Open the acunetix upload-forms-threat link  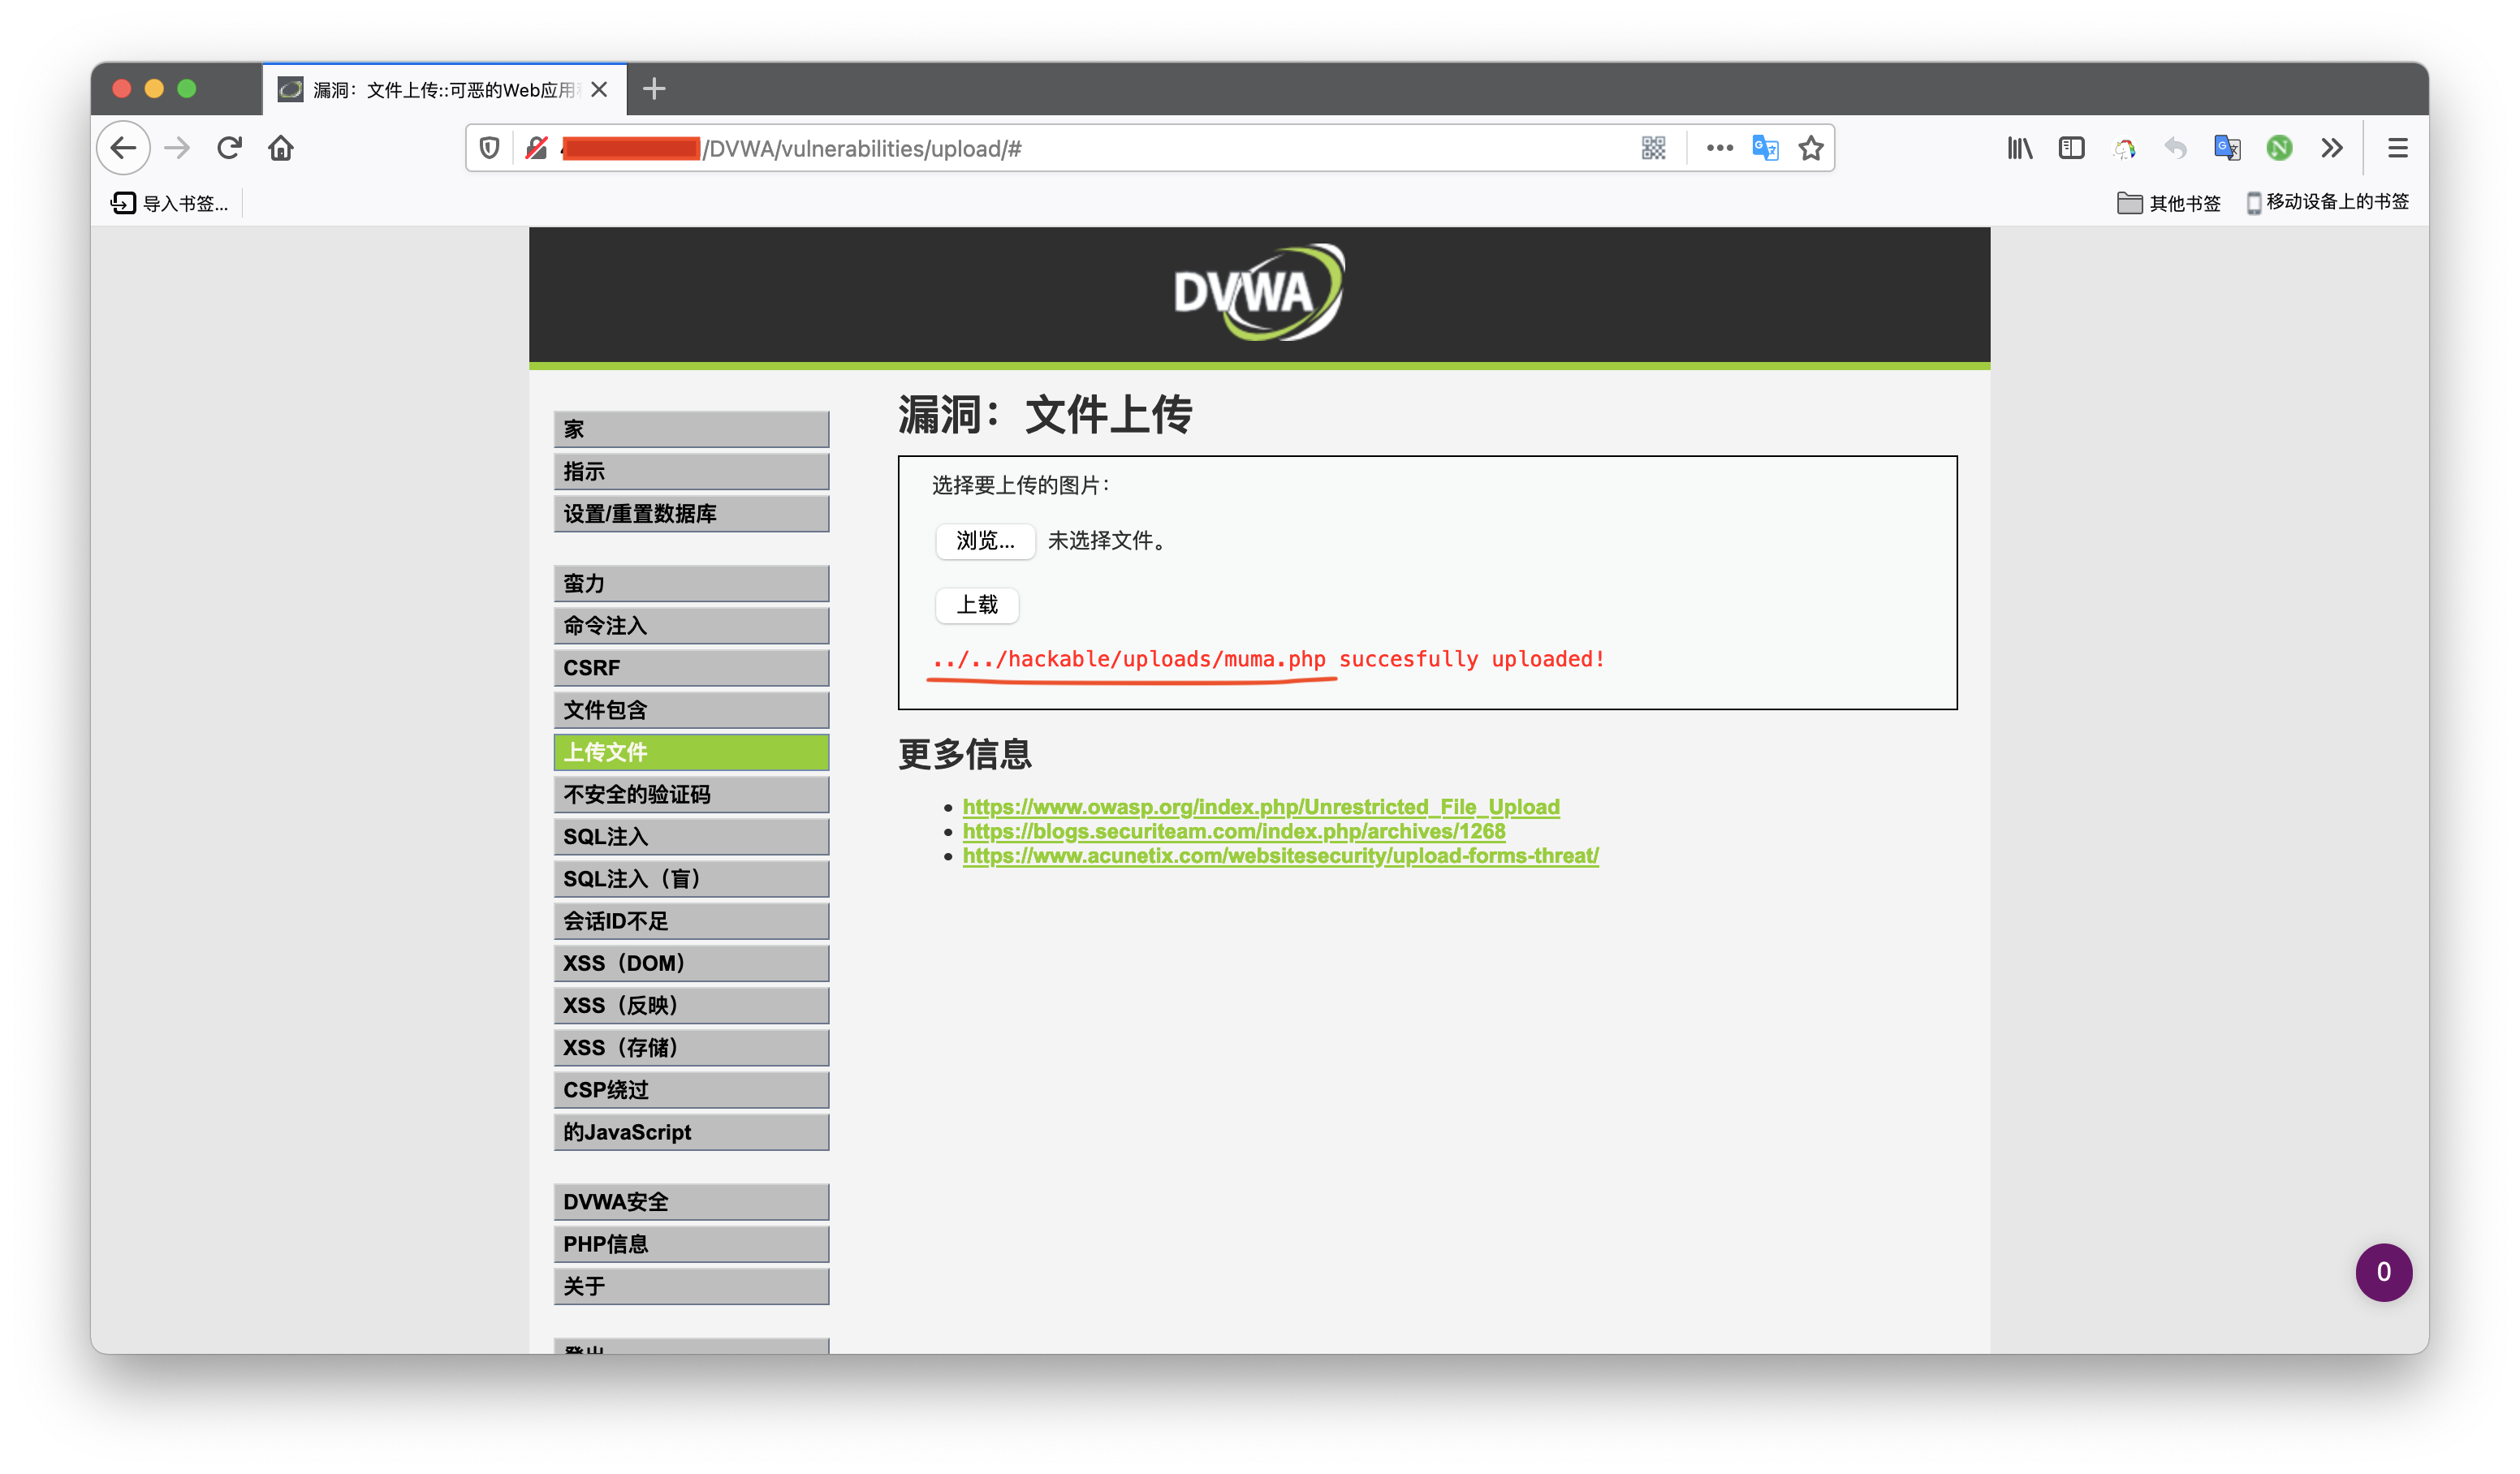click(1281, 856)
